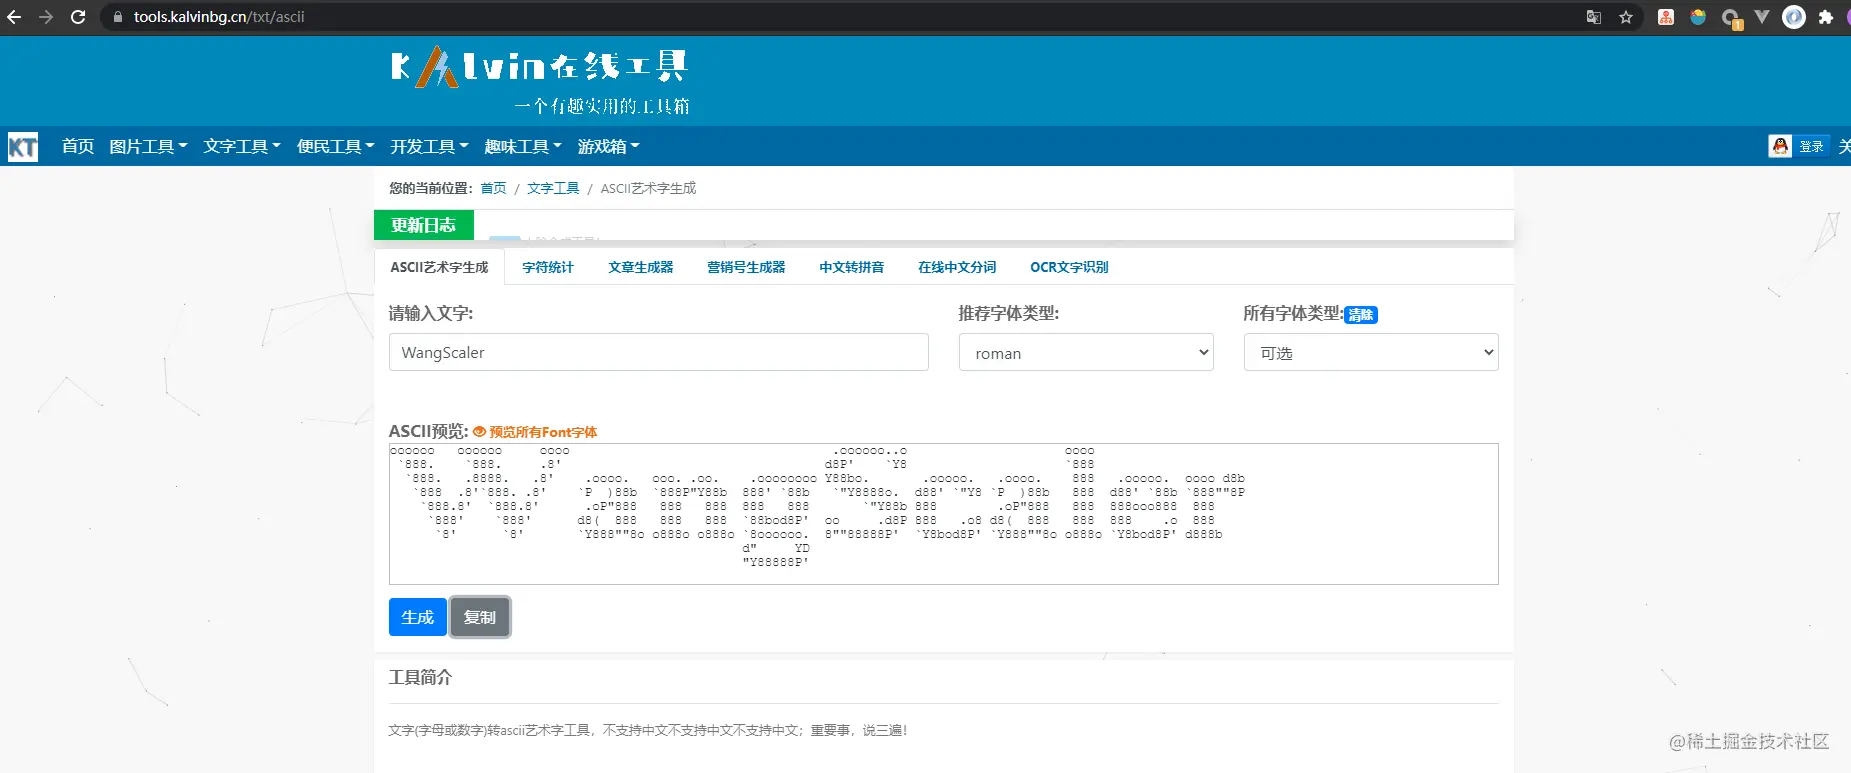
Task: Click the green 更新日志 label
Action: click(424, 225)
